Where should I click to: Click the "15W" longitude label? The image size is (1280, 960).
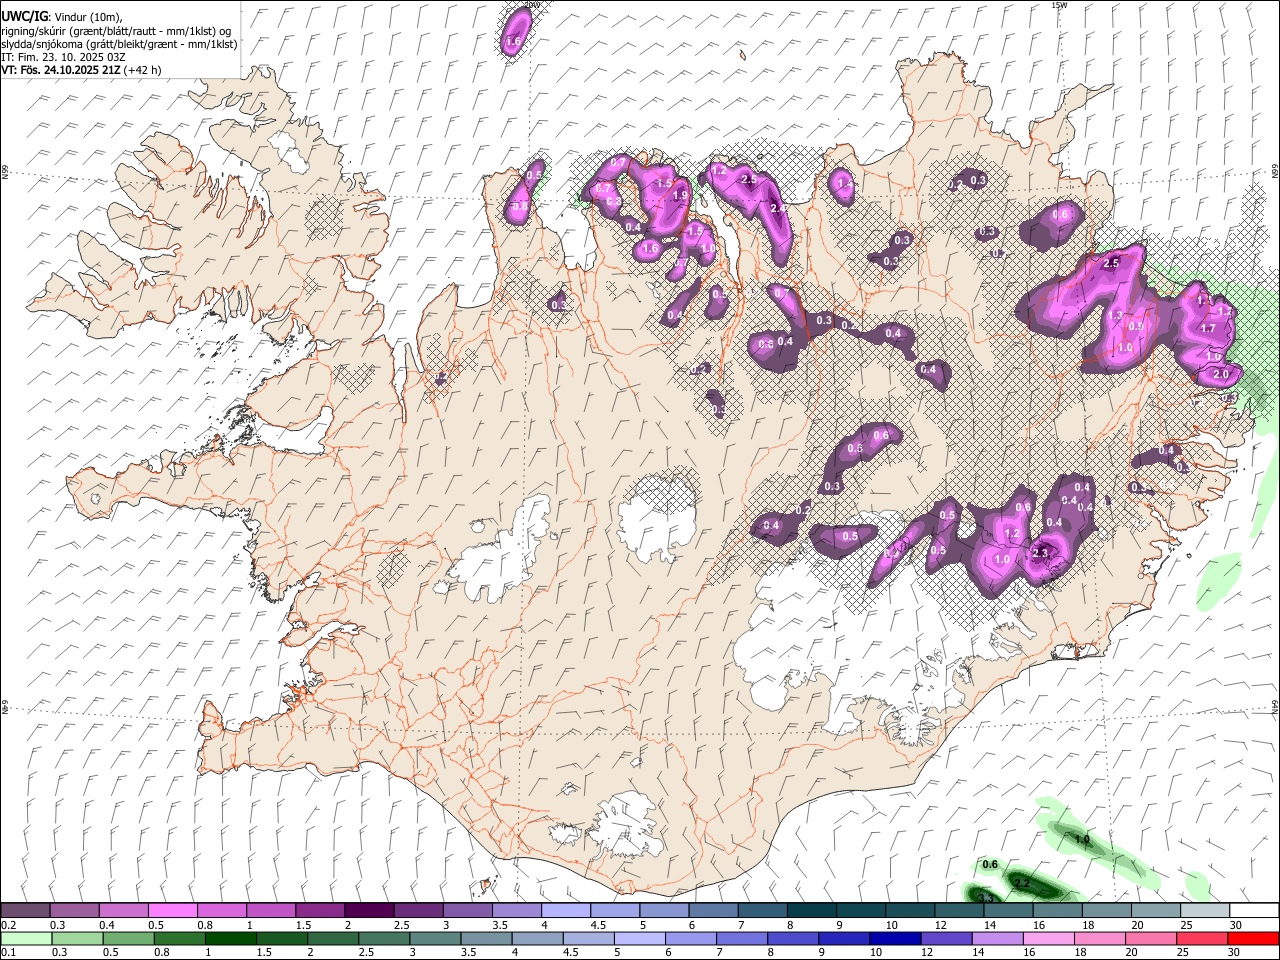click(x=1059, y=5)
